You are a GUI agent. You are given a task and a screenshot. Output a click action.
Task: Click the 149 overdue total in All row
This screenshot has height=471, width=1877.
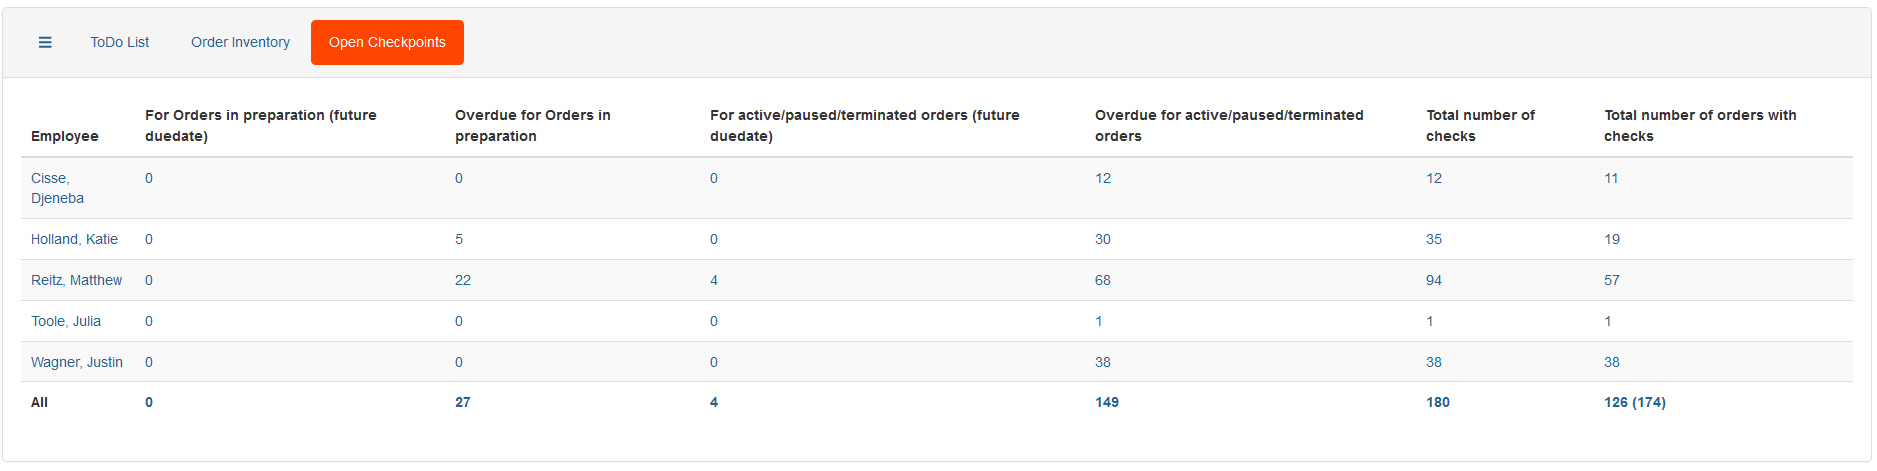(x=1107, y=402)
